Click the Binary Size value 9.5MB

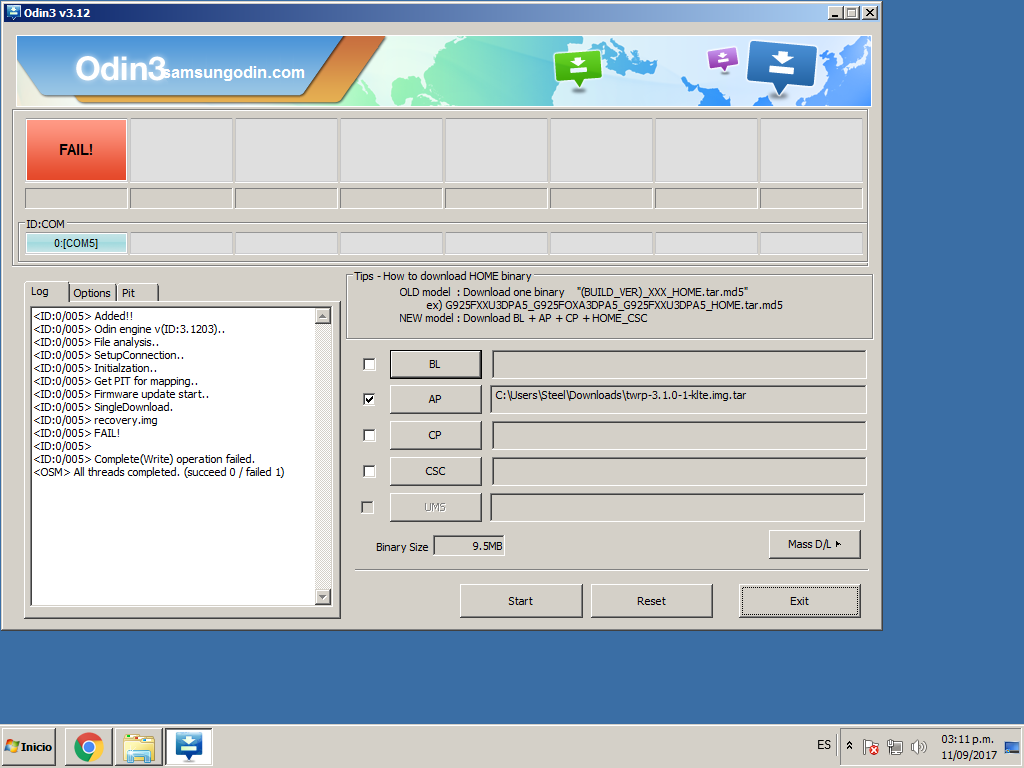pyautogui.click(x=469, y=546)
